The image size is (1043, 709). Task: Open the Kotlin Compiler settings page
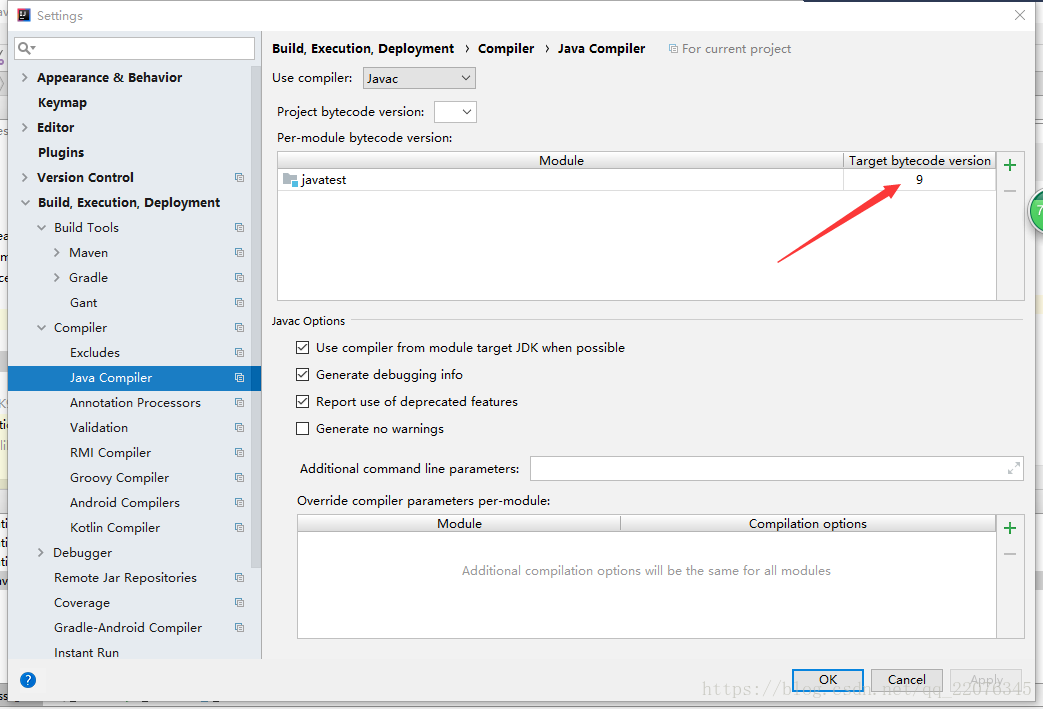[x=115, y=528]
